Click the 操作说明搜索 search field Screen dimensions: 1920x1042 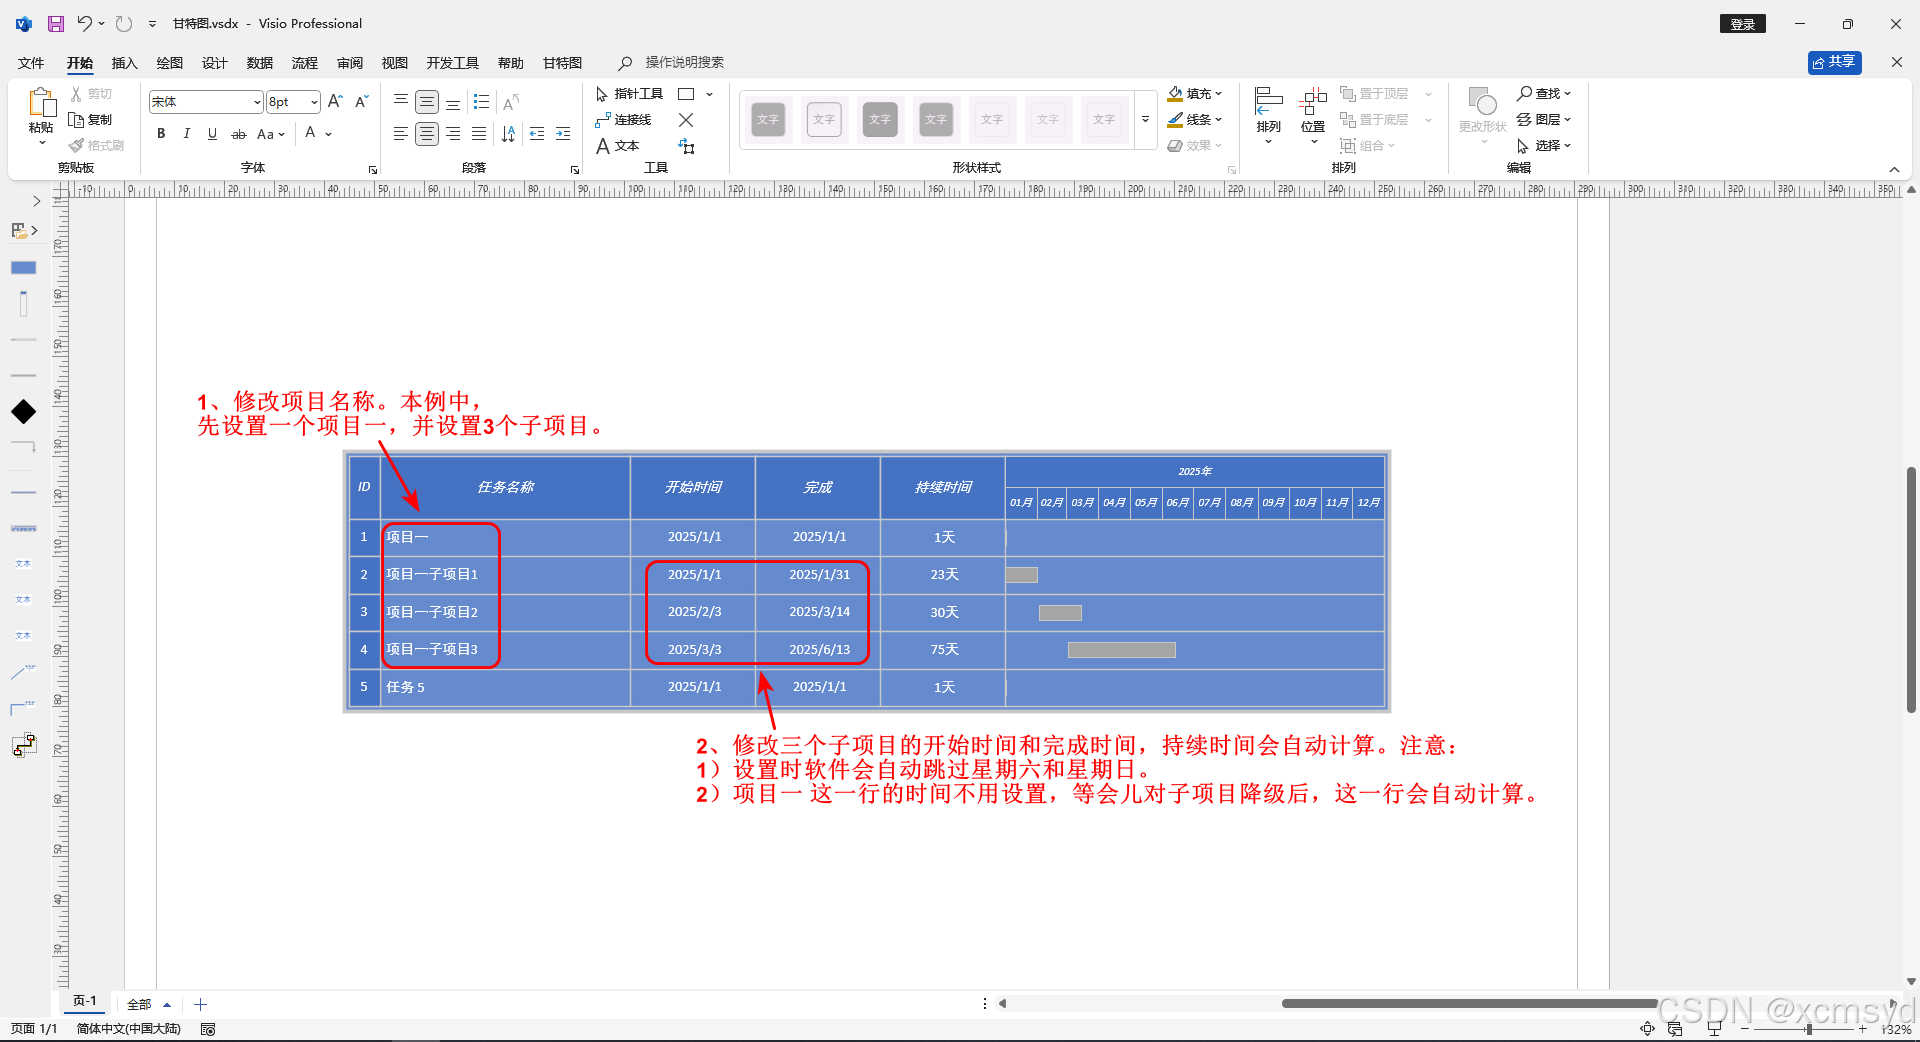click(x=684, y=63)
